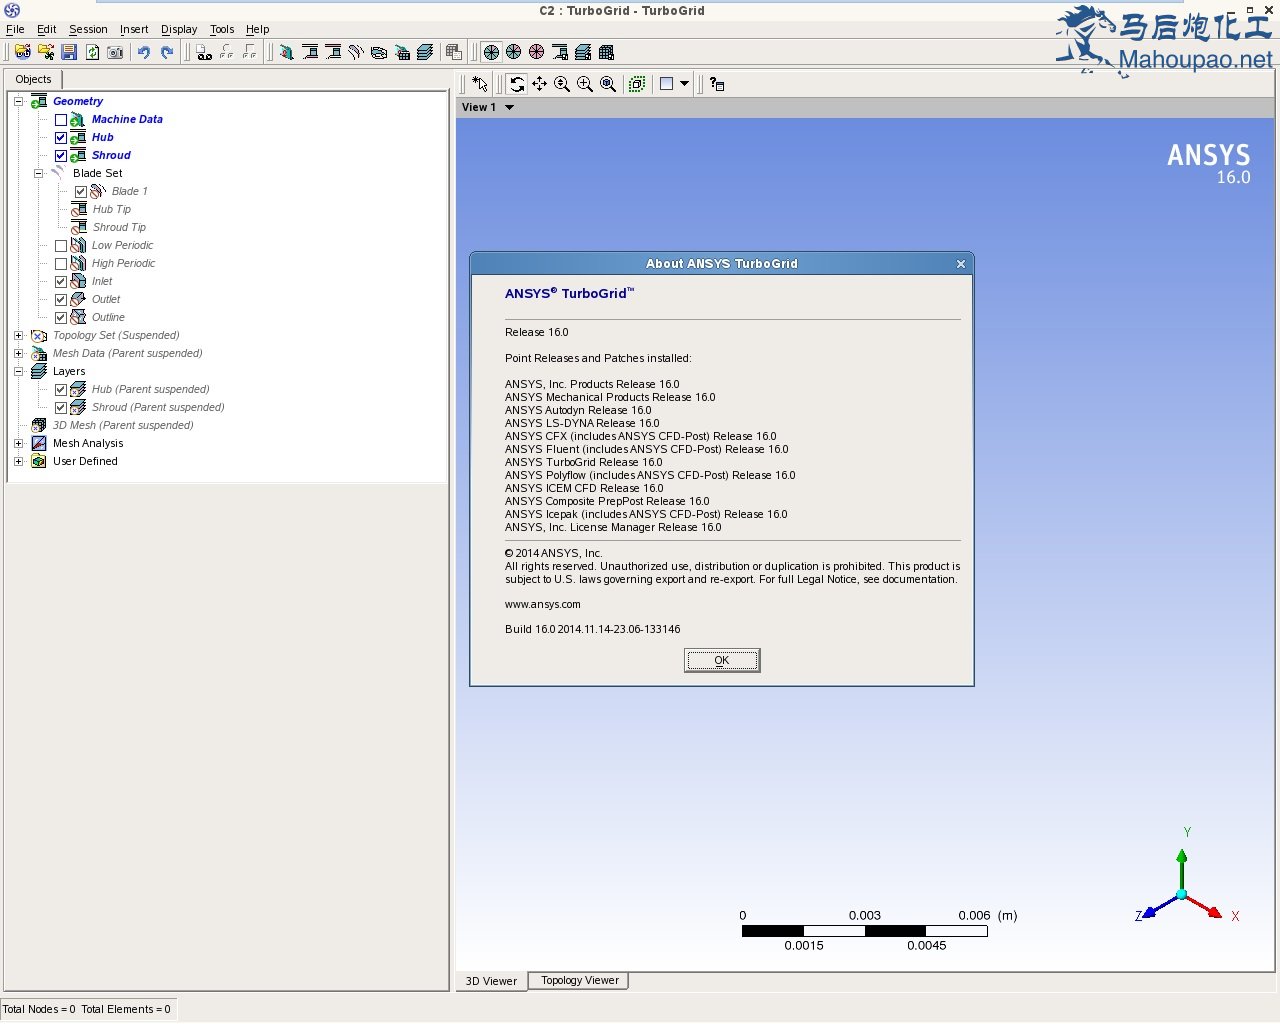
Task: Select the Shroud Tip tree item
Action: pos(119,228)
